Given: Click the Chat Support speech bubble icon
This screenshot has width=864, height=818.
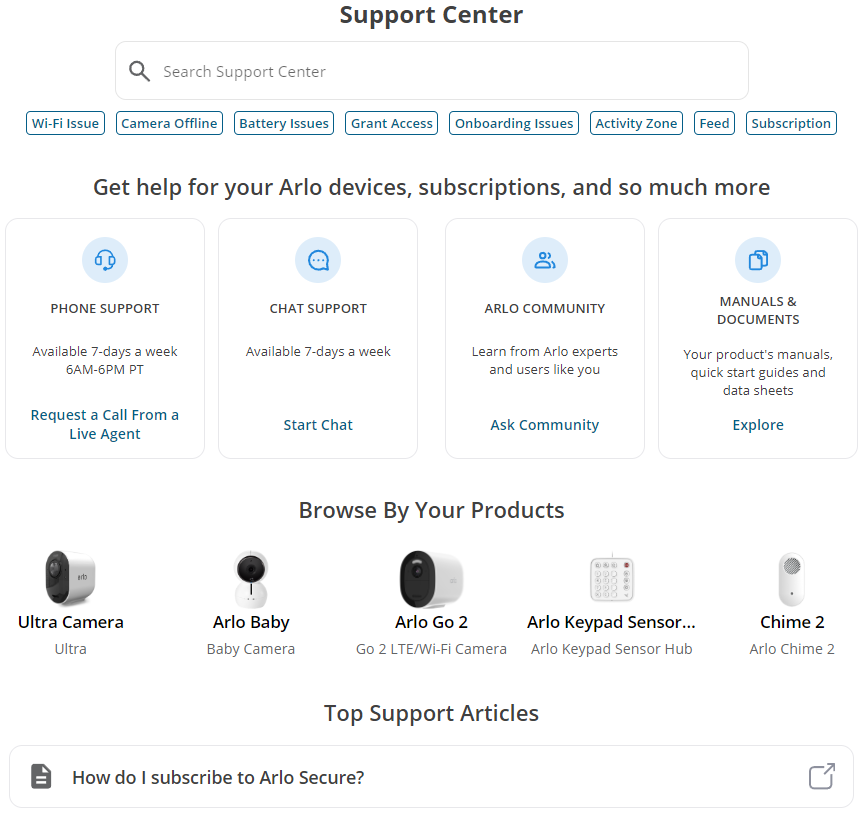Looking at the screenshot, I should pyautogui.click(x=317, y=259).
